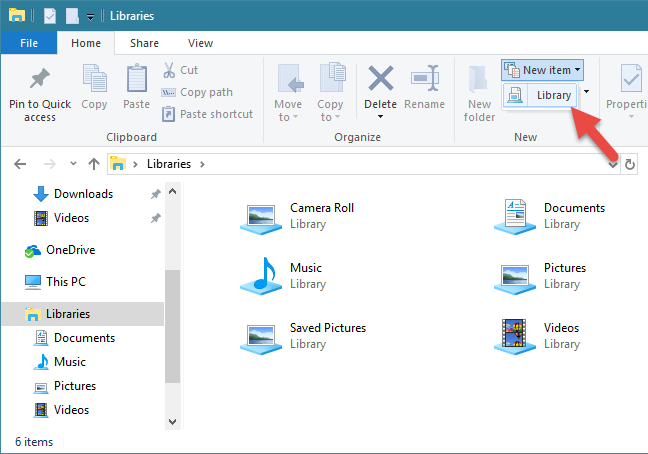The image size is (648, 454).
Task: Click navigation pane scroll up arrow
Action: pos(172,191)
